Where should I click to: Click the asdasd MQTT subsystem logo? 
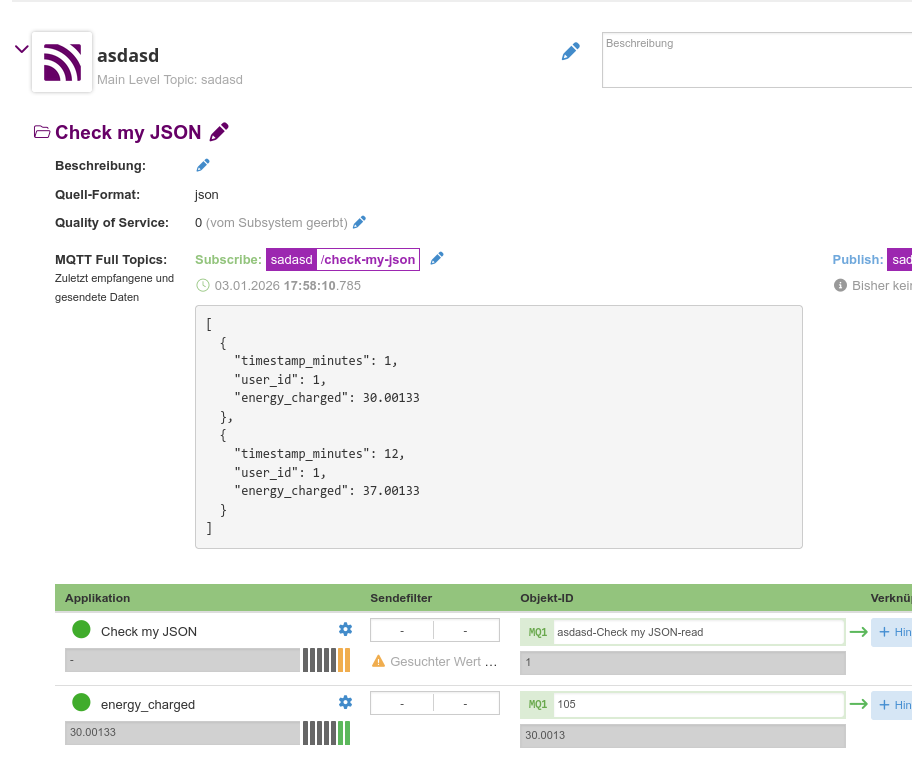click(x=62, y=62)
